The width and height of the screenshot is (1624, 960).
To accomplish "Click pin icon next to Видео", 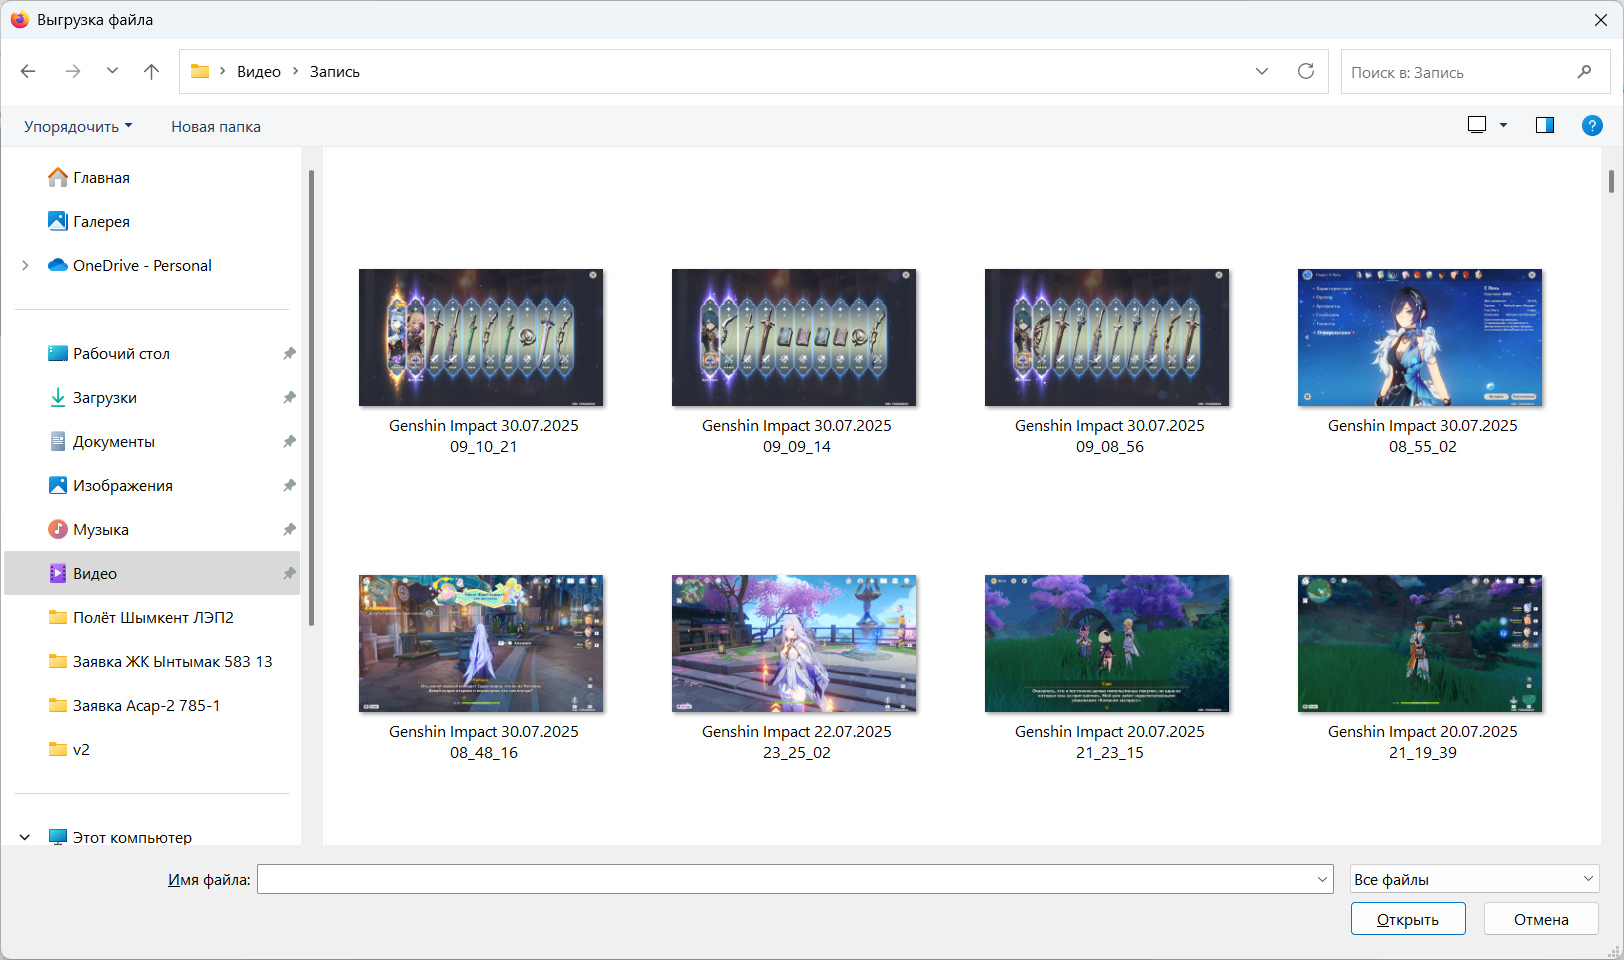I will click(x=289, y=573).
